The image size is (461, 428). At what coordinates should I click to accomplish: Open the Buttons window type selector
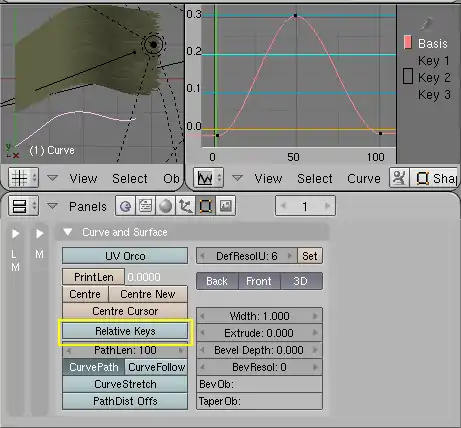click(x=23, y=206)
